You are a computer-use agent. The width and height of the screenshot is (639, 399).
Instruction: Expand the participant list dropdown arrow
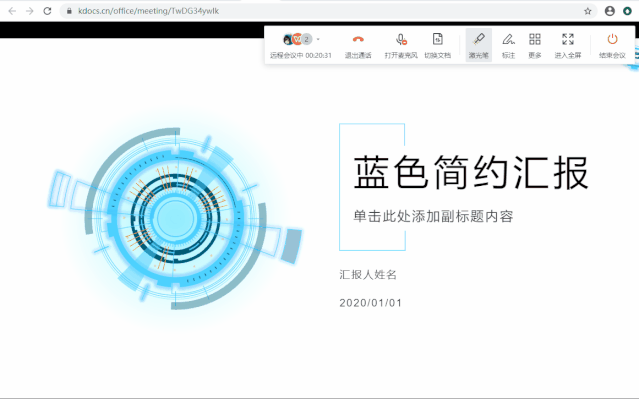(318, 40)
